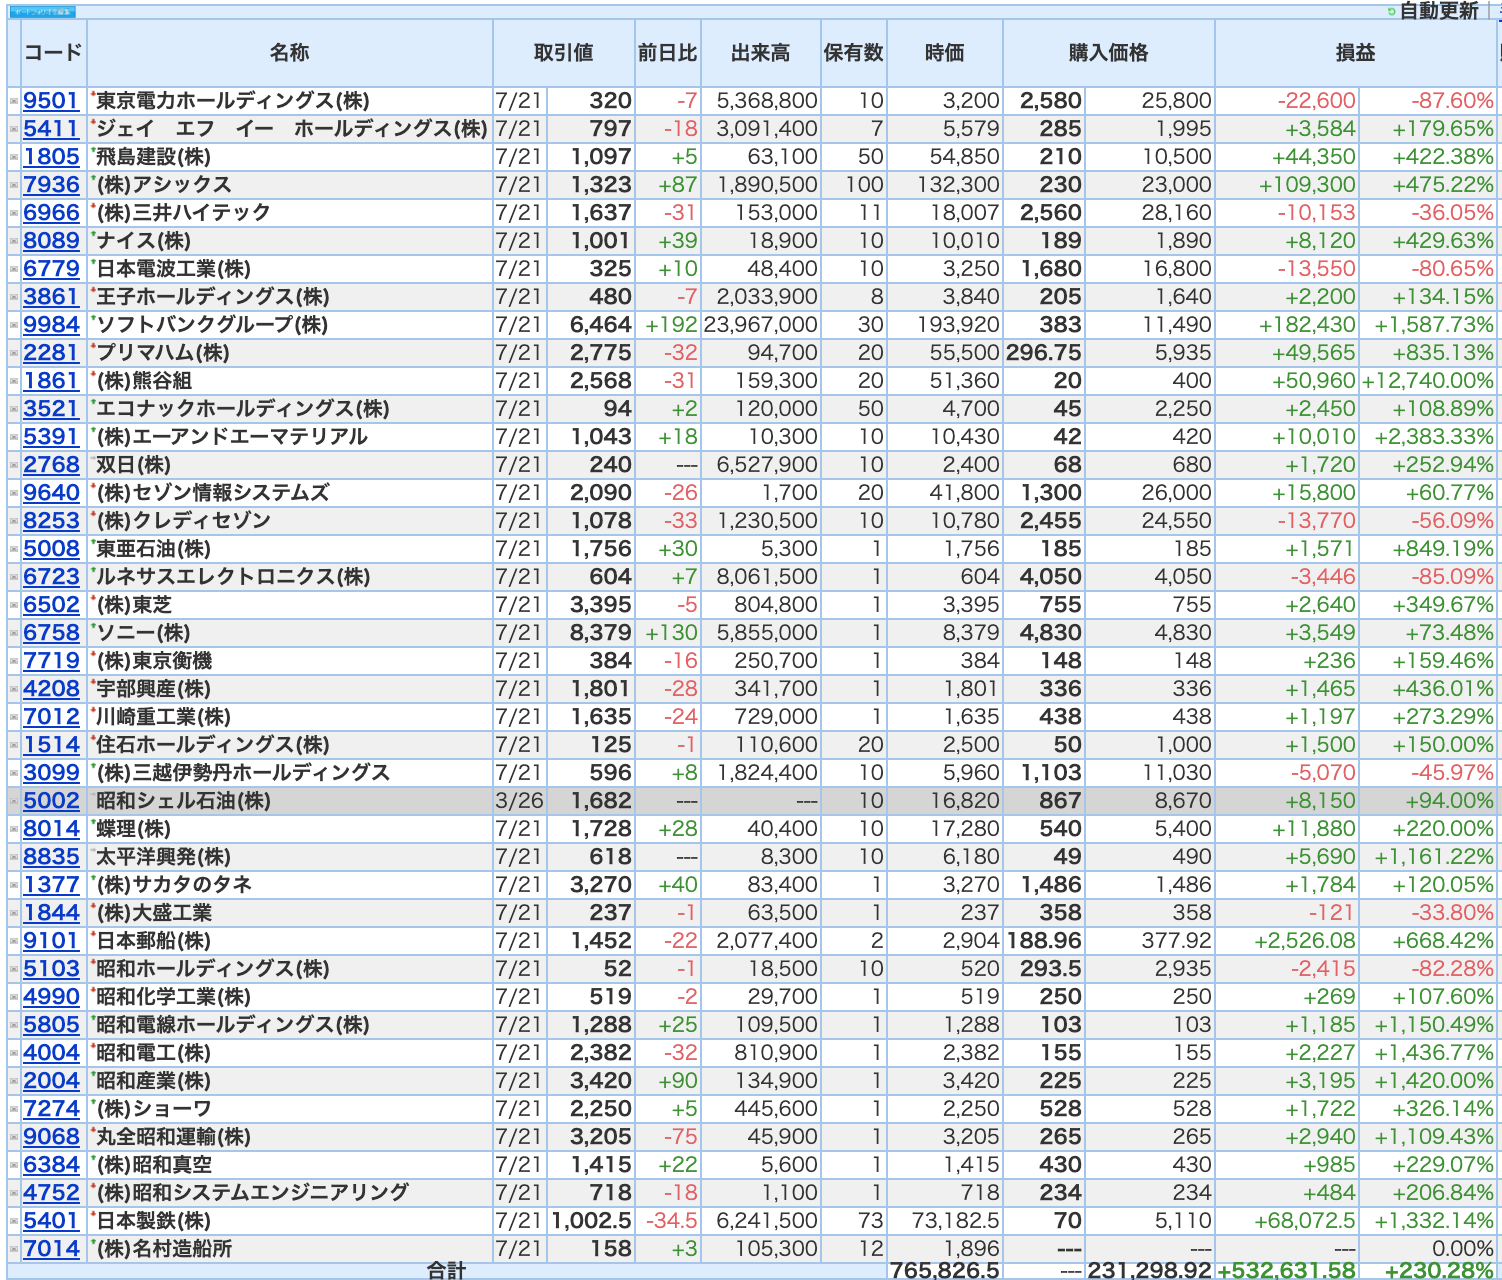
Task: Click the total market value 765,826.5
Action: pos(945,1270)
